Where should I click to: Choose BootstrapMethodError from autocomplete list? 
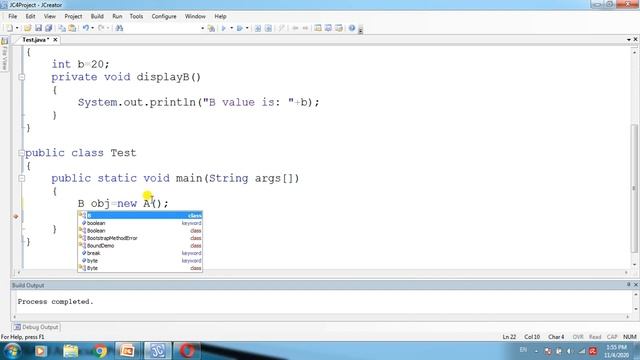pyautogui.click(x=140, y=238)
